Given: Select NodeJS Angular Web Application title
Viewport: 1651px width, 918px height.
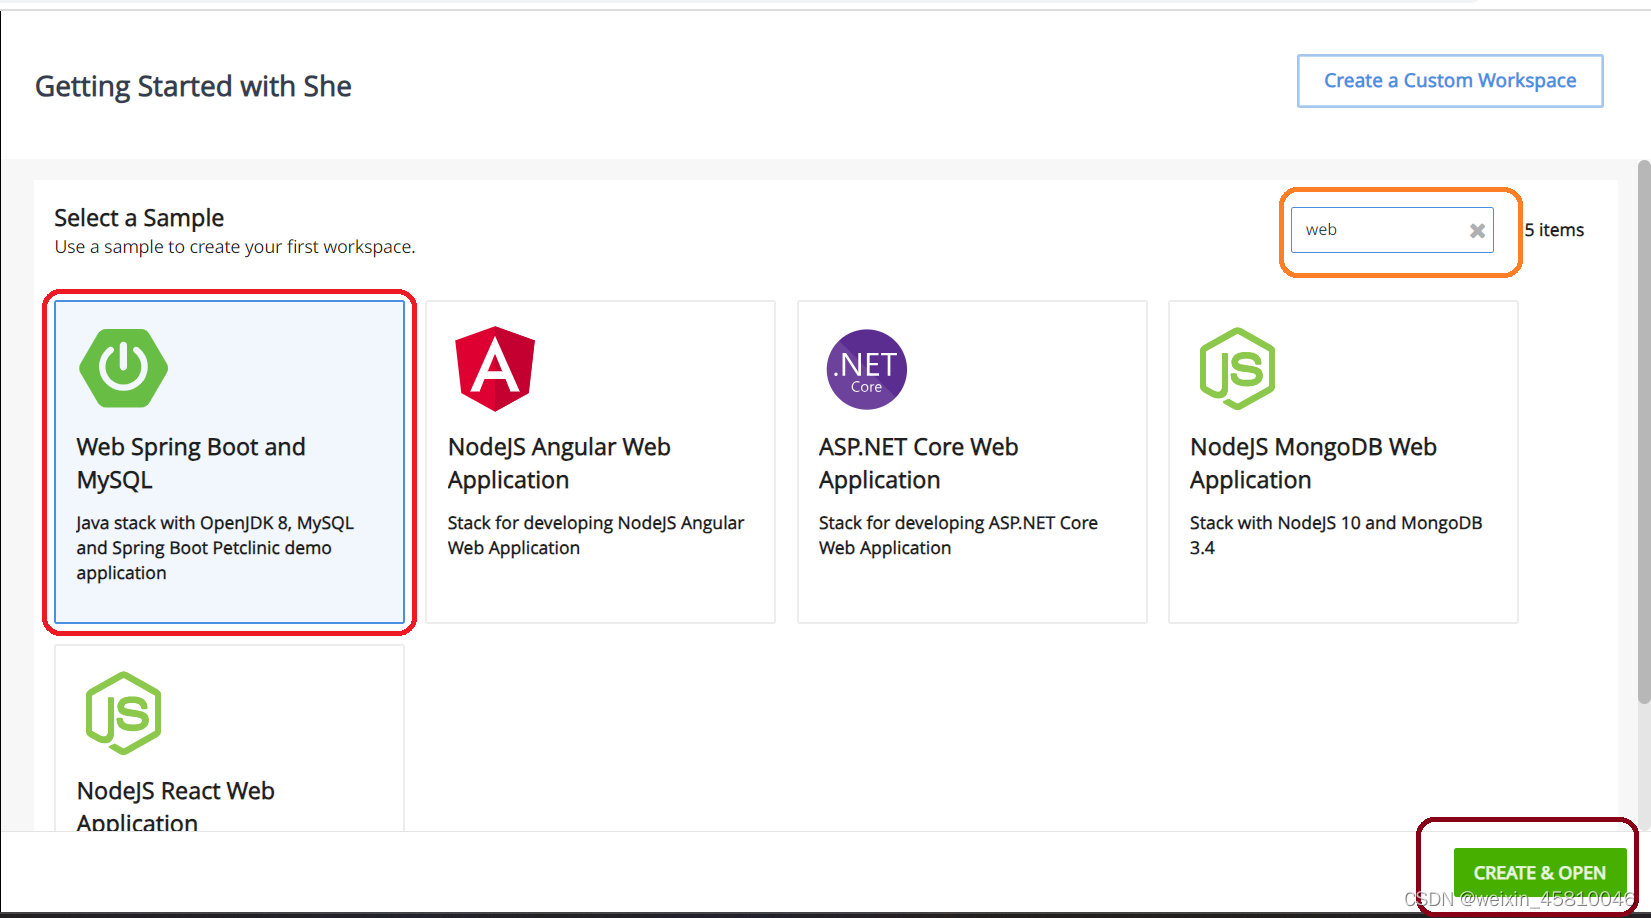Looking at the screenshot, I should pos(559,463).
